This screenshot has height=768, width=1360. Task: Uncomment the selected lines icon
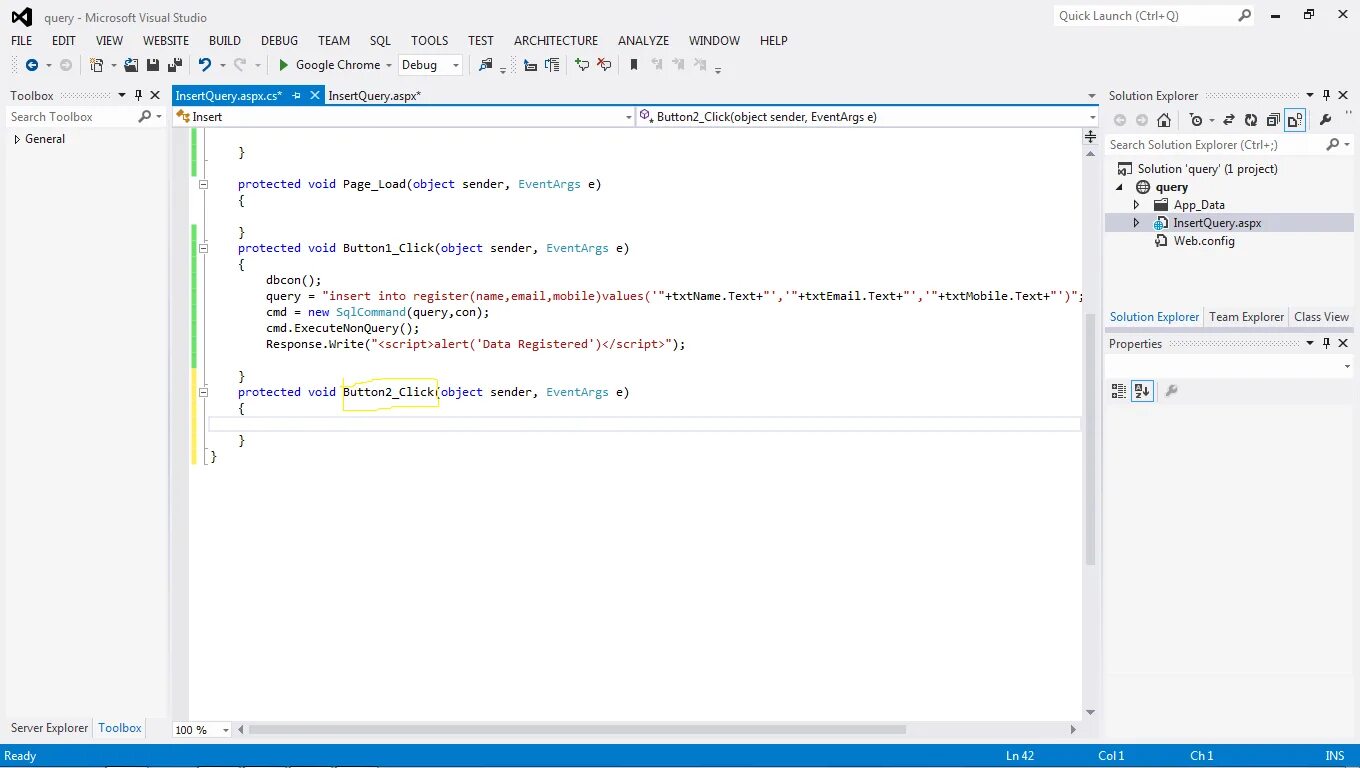(604, 65)
